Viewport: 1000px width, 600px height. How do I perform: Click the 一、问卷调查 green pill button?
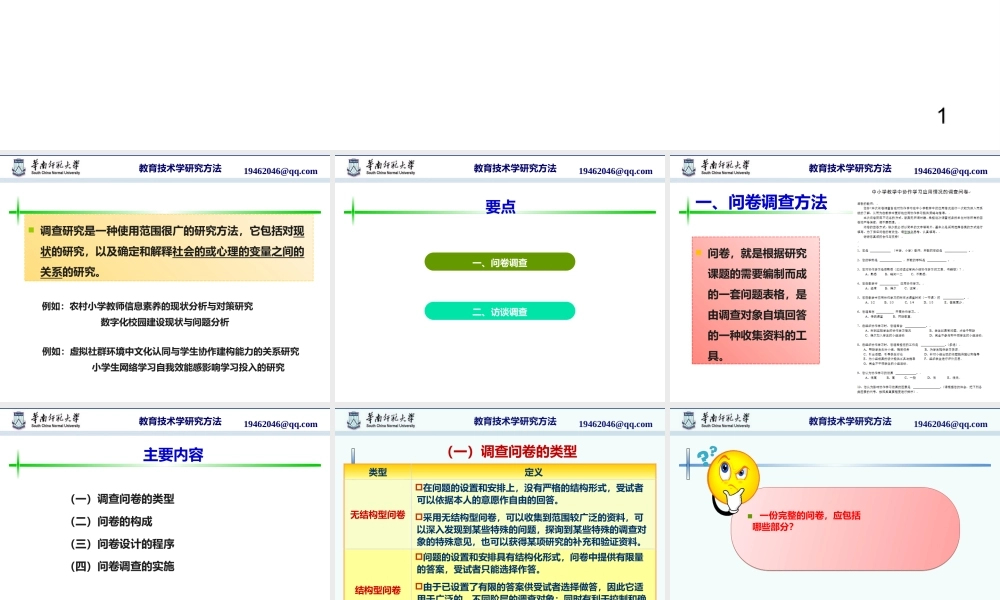coord(500,261)
